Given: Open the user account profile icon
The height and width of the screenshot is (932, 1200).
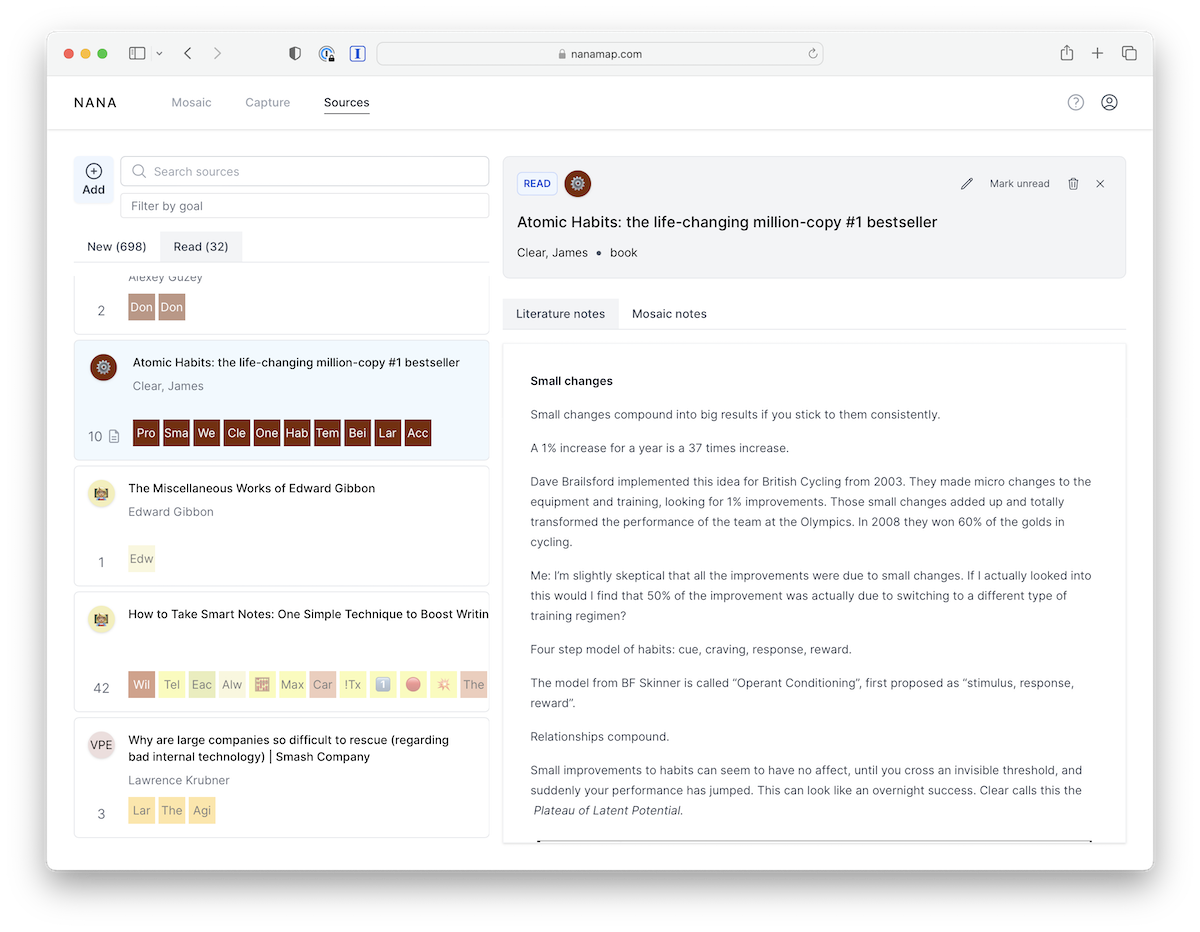Looking at the screenshot, I should tap(1109, 102).
